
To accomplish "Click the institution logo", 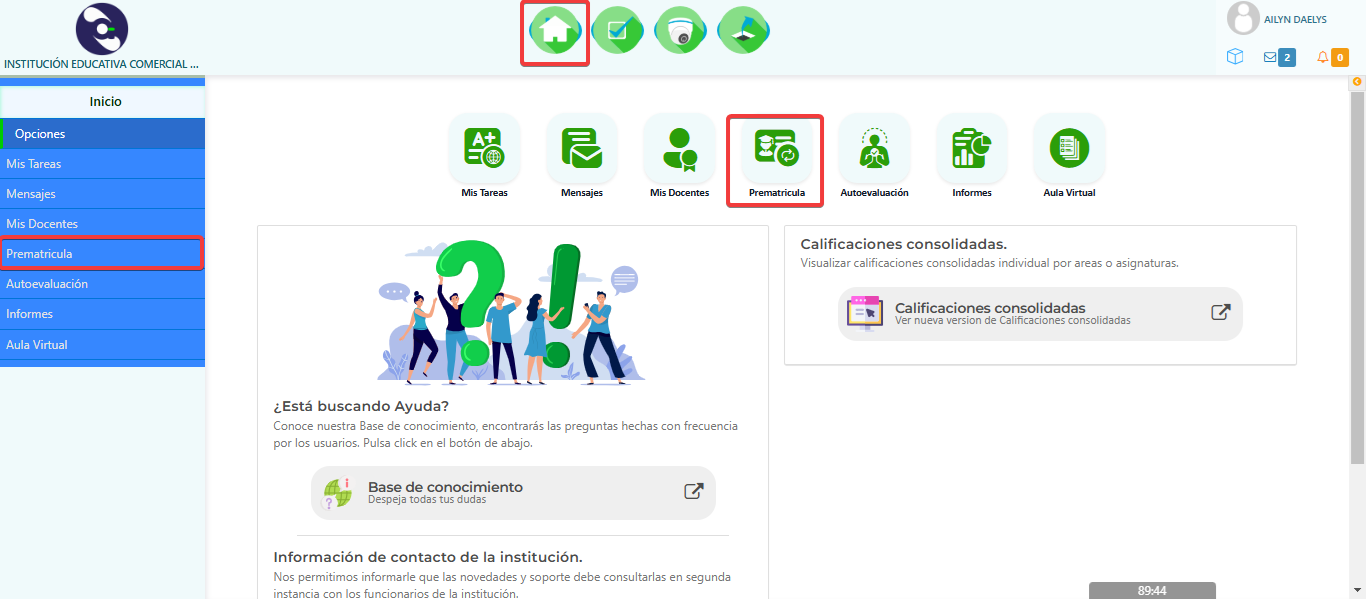I will (102, 29).
